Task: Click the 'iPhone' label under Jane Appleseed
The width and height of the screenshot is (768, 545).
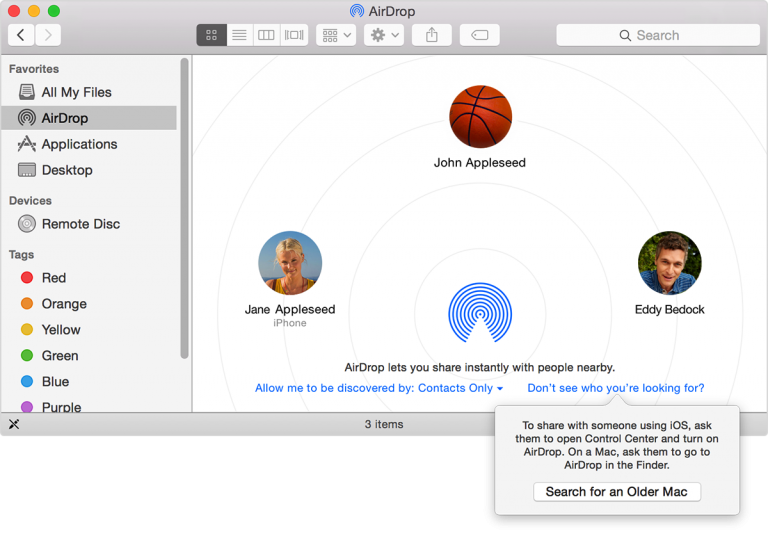Action: click(x=290, y=323)
